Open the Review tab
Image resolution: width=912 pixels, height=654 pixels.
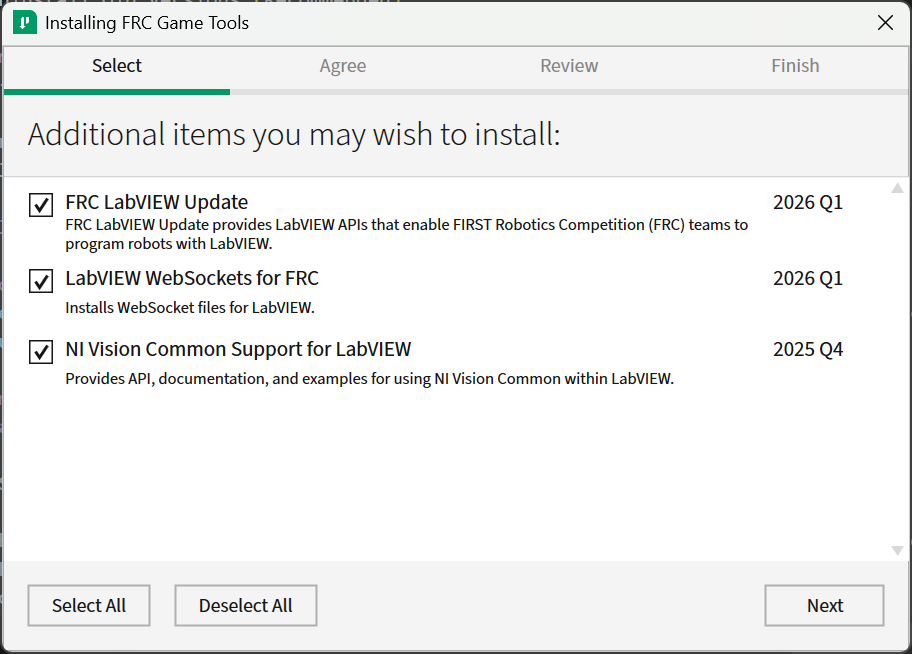[x=568, y=66]
